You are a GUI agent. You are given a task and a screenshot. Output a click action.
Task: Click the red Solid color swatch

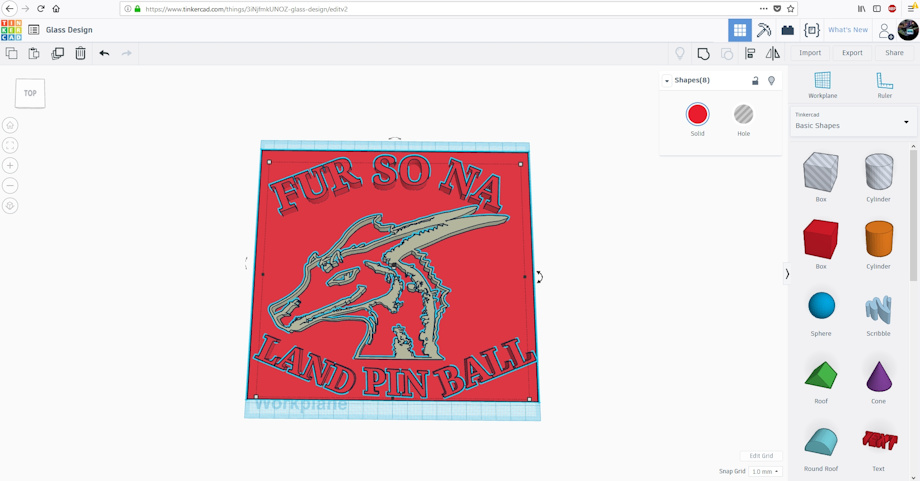point(697,114)
